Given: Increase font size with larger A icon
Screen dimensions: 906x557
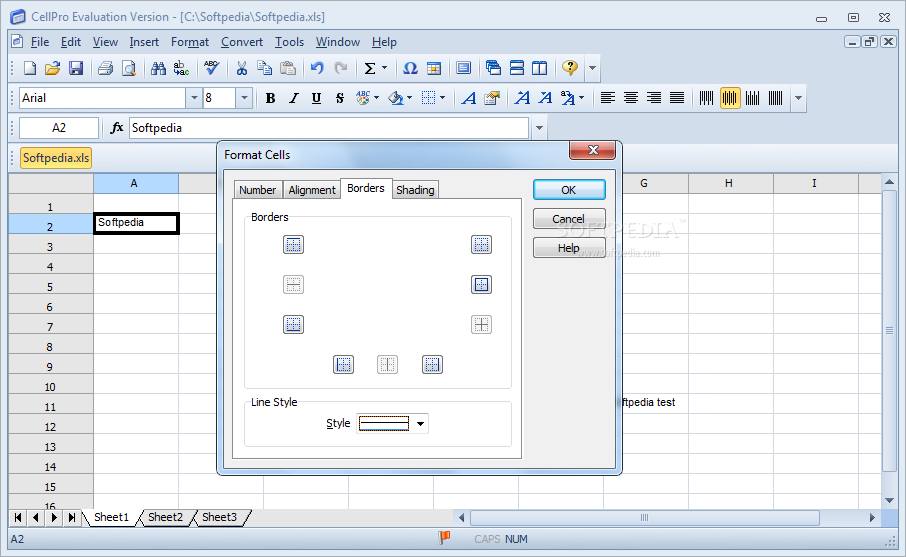Looking at the screenshot, I should coord(522,98).
